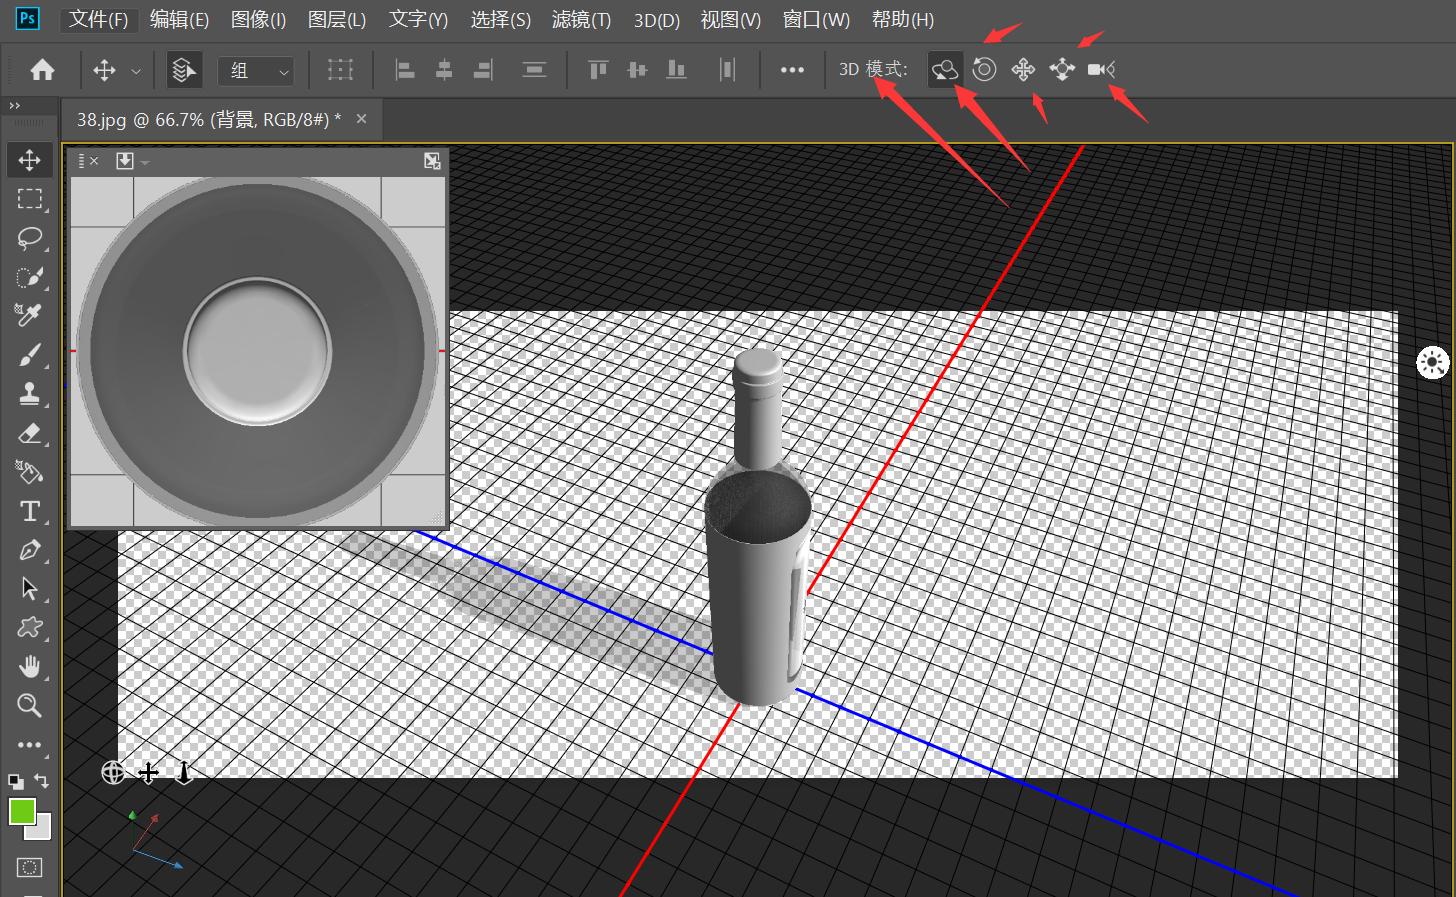Select the 3D camera zoom icon
Viewport: 1456px width, 897px height.
tap(1101, 70)
